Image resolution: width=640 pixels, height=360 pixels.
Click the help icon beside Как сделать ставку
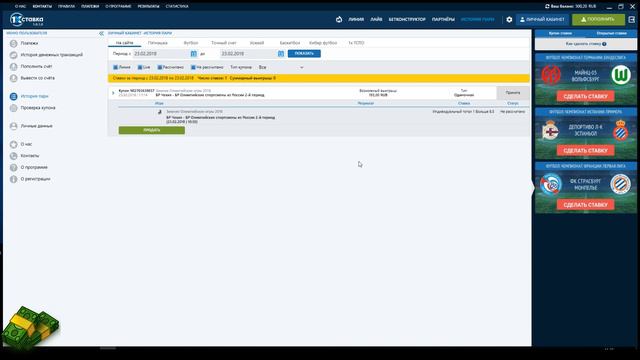pos(604,44)
